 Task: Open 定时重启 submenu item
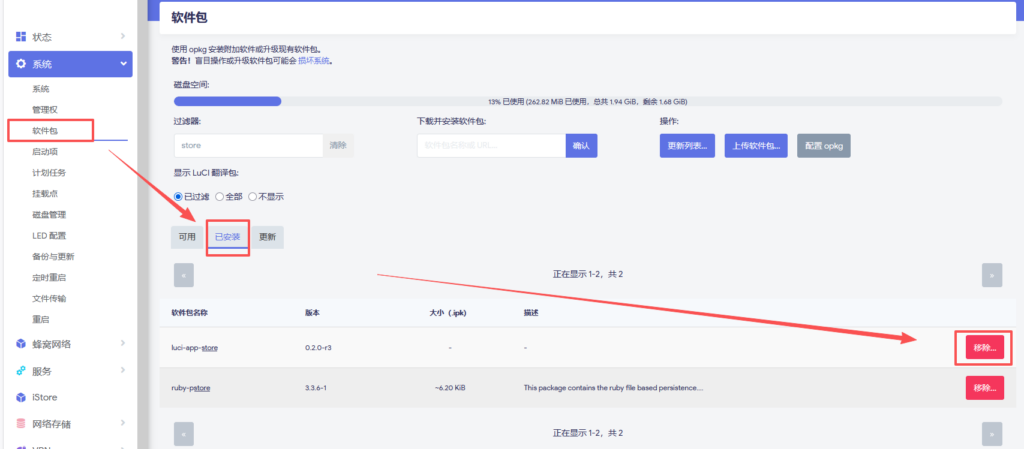click(49, 277)
